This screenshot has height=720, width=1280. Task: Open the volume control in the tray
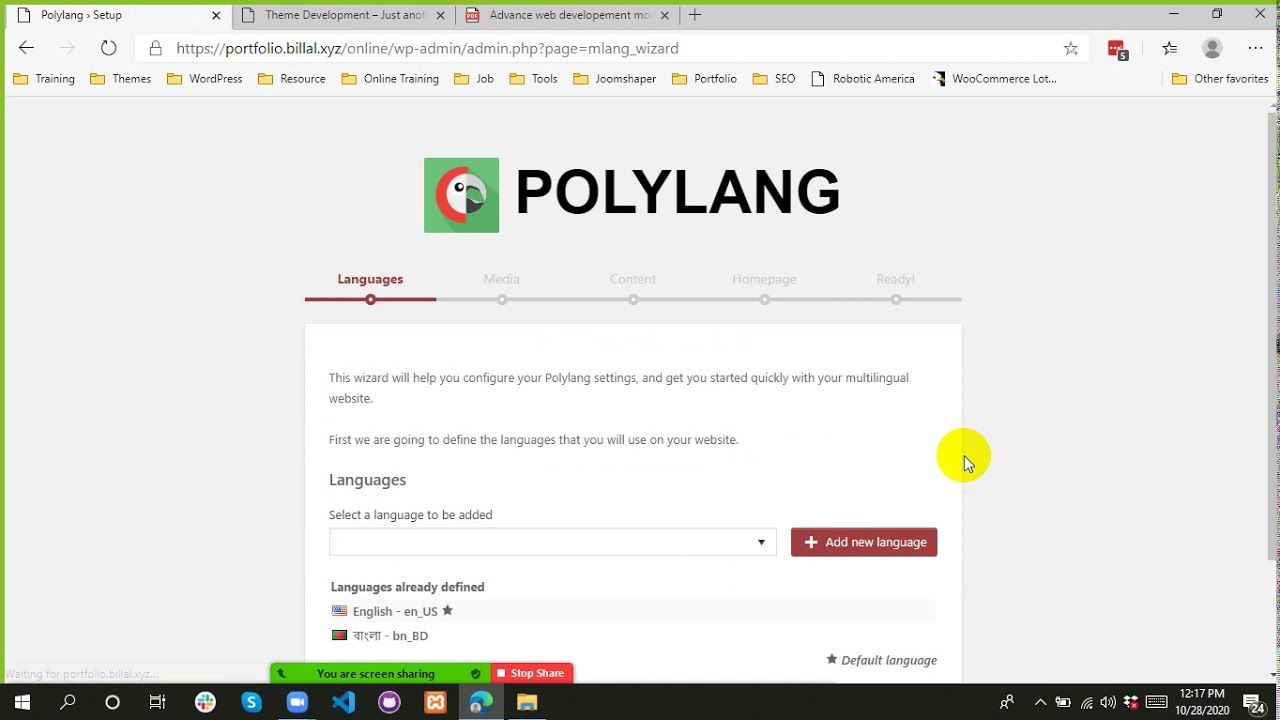[x=1108, y=702]
